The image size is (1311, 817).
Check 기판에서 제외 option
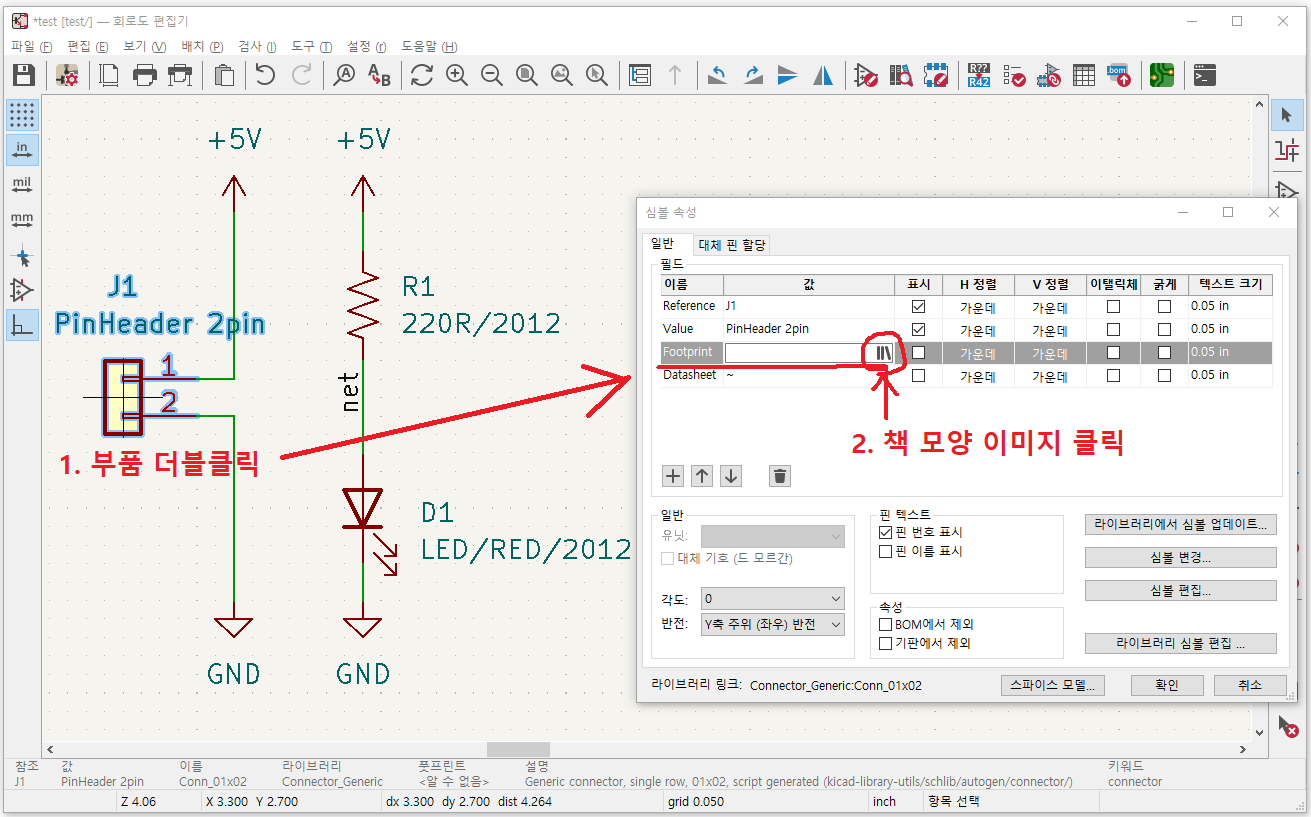tap(885, 643)
